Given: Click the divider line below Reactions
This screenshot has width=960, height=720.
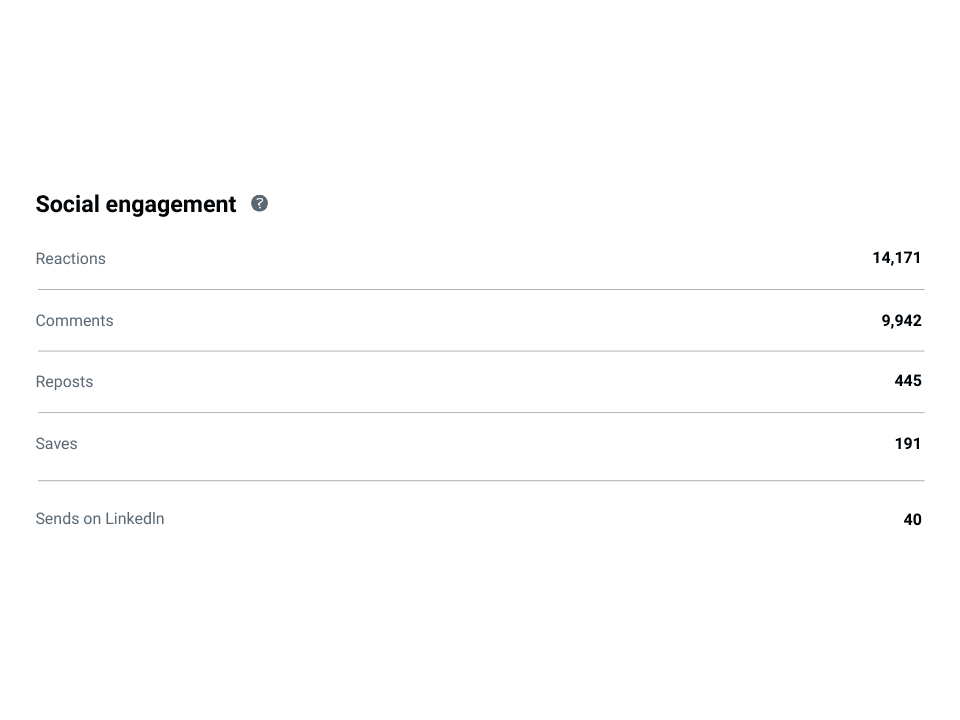Looking at the screenshot, I should (x=480, y=290).
